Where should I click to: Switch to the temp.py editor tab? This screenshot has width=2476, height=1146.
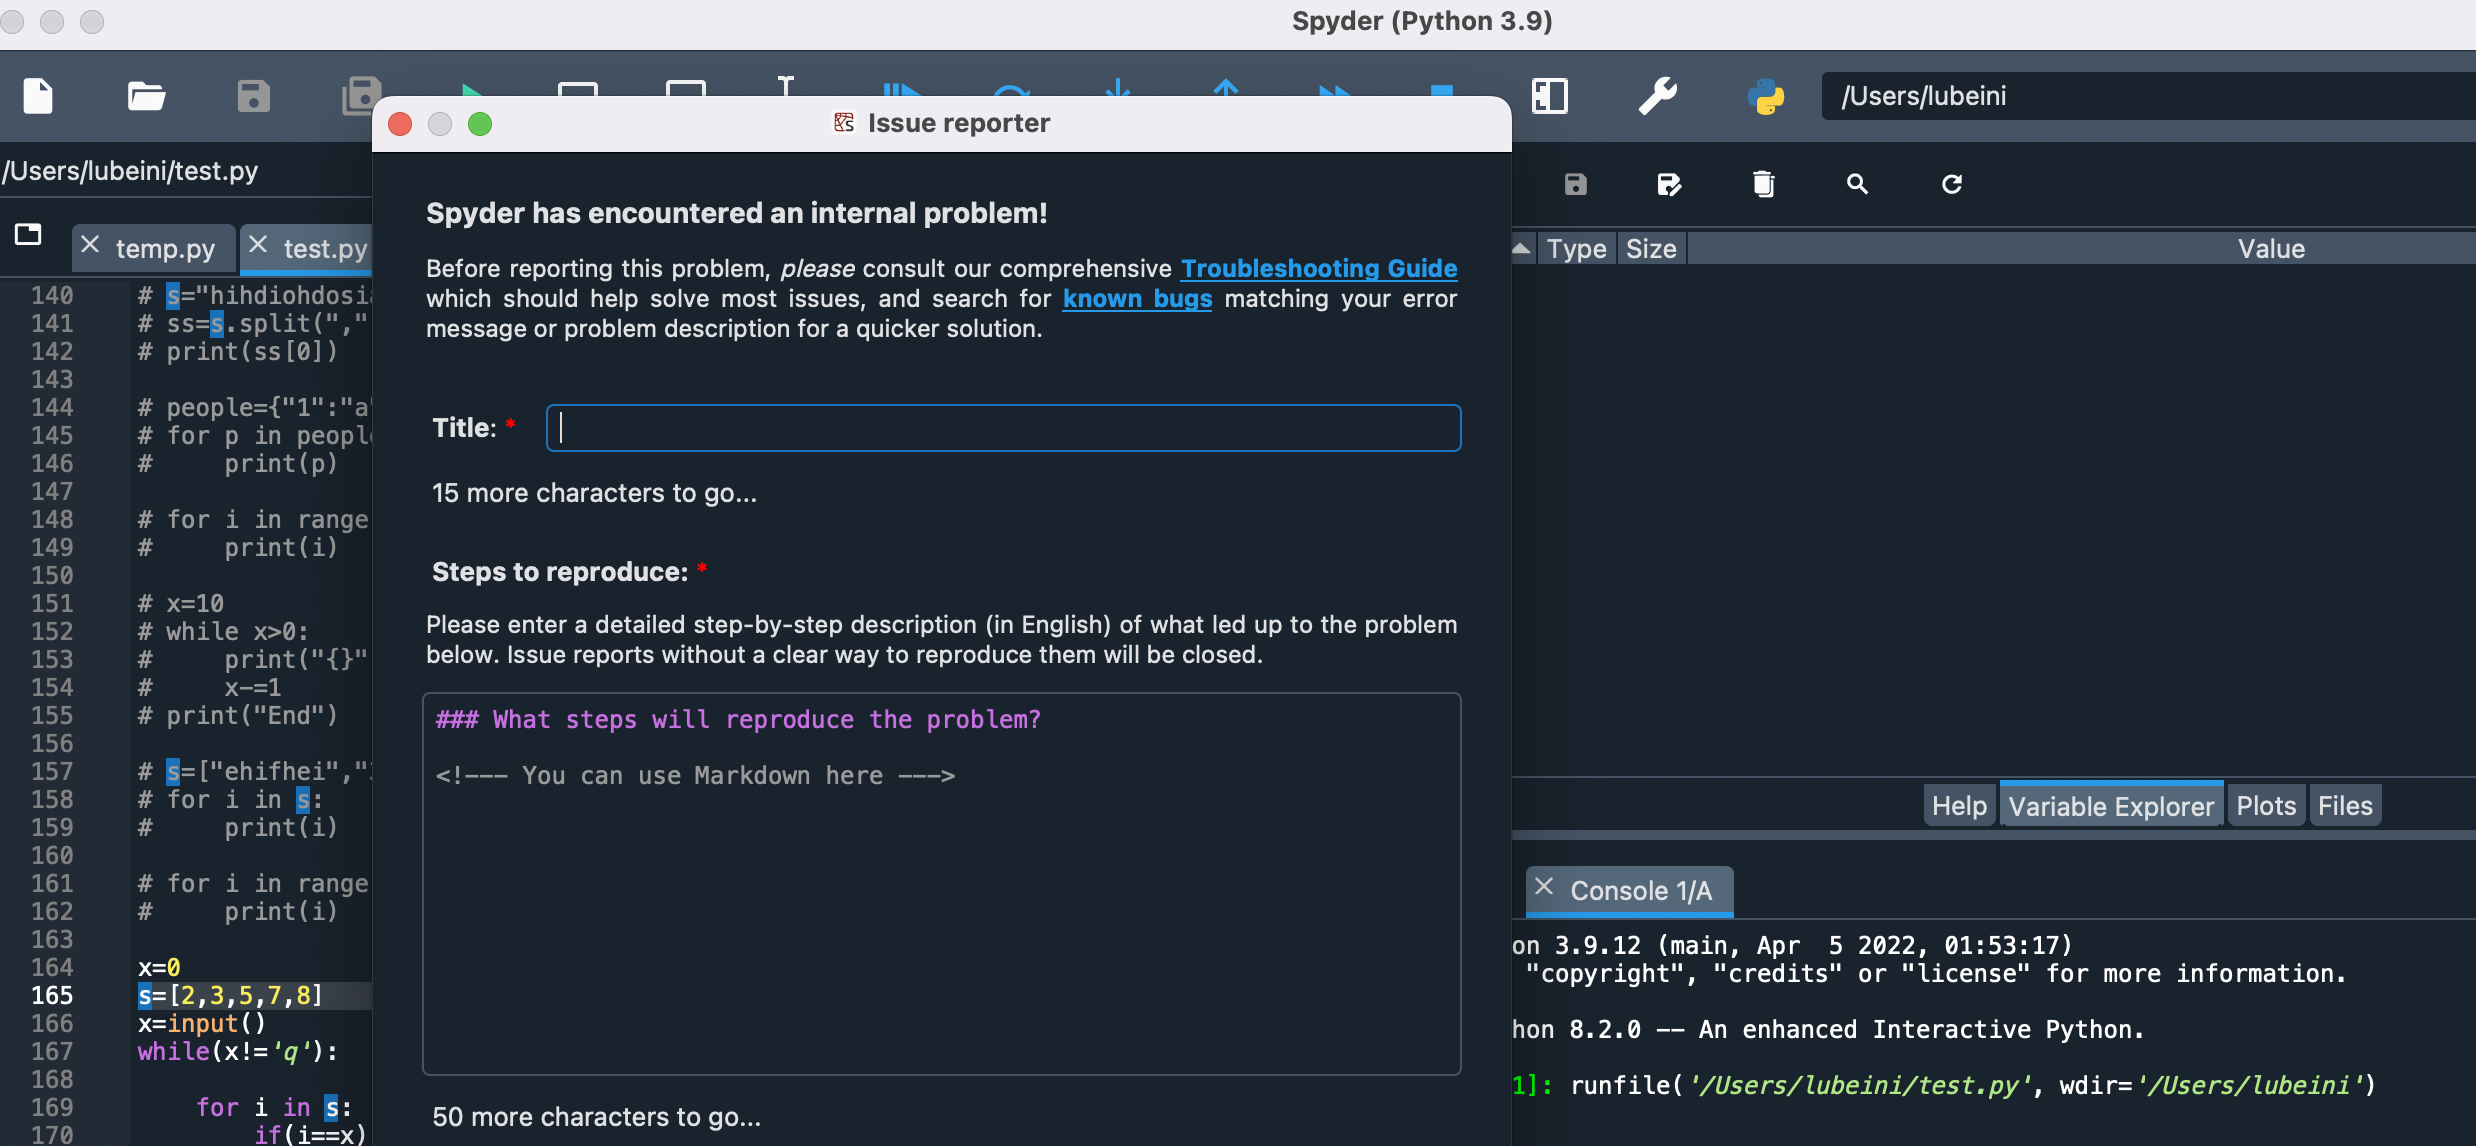click(x=165, y=248)
